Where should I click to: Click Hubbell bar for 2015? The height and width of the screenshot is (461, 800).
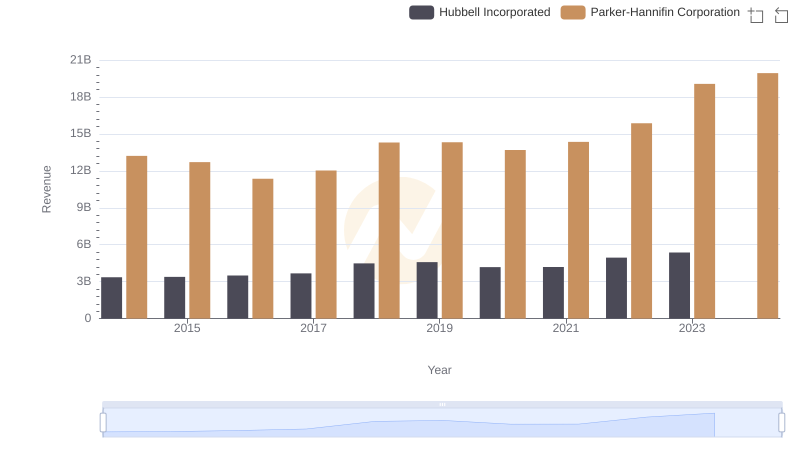tap(174, 298)
